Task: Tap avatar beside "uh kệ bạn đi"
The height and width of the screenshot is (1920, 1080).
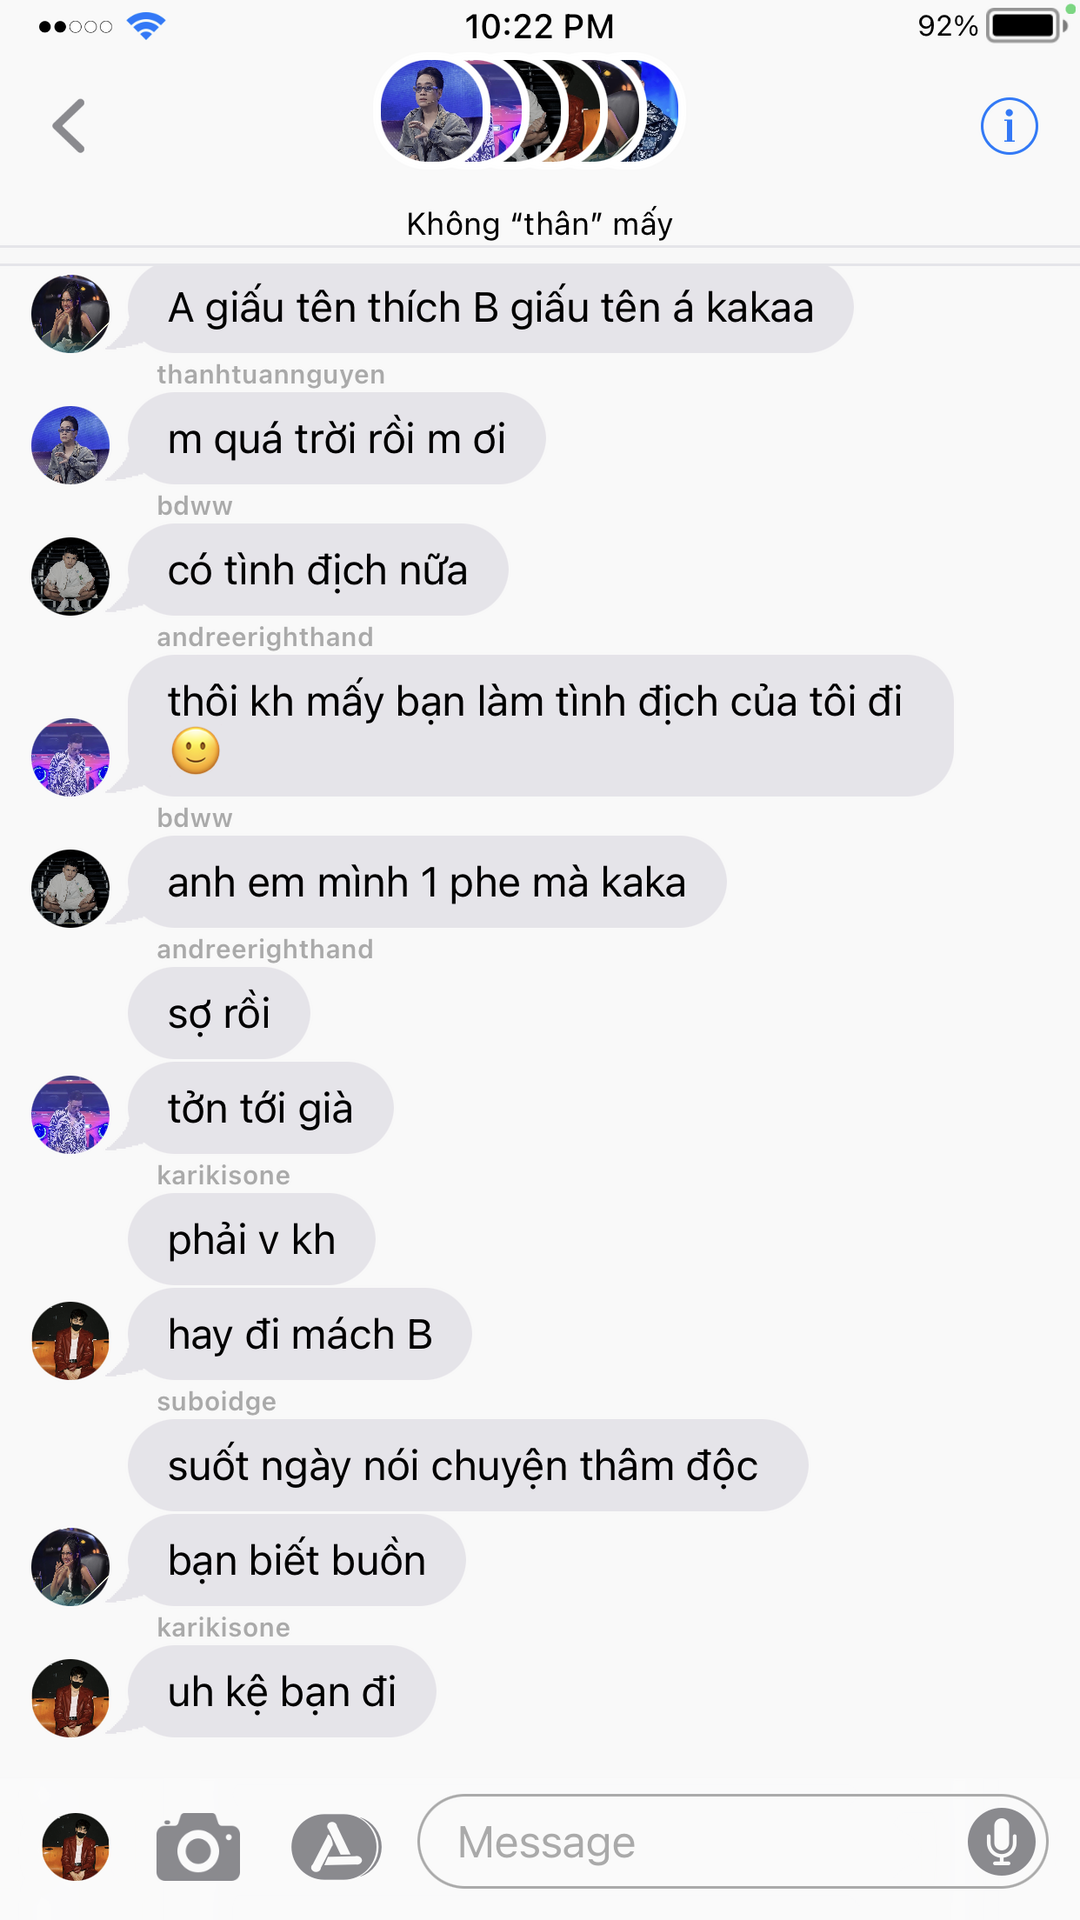Action: pos(70,1698)
